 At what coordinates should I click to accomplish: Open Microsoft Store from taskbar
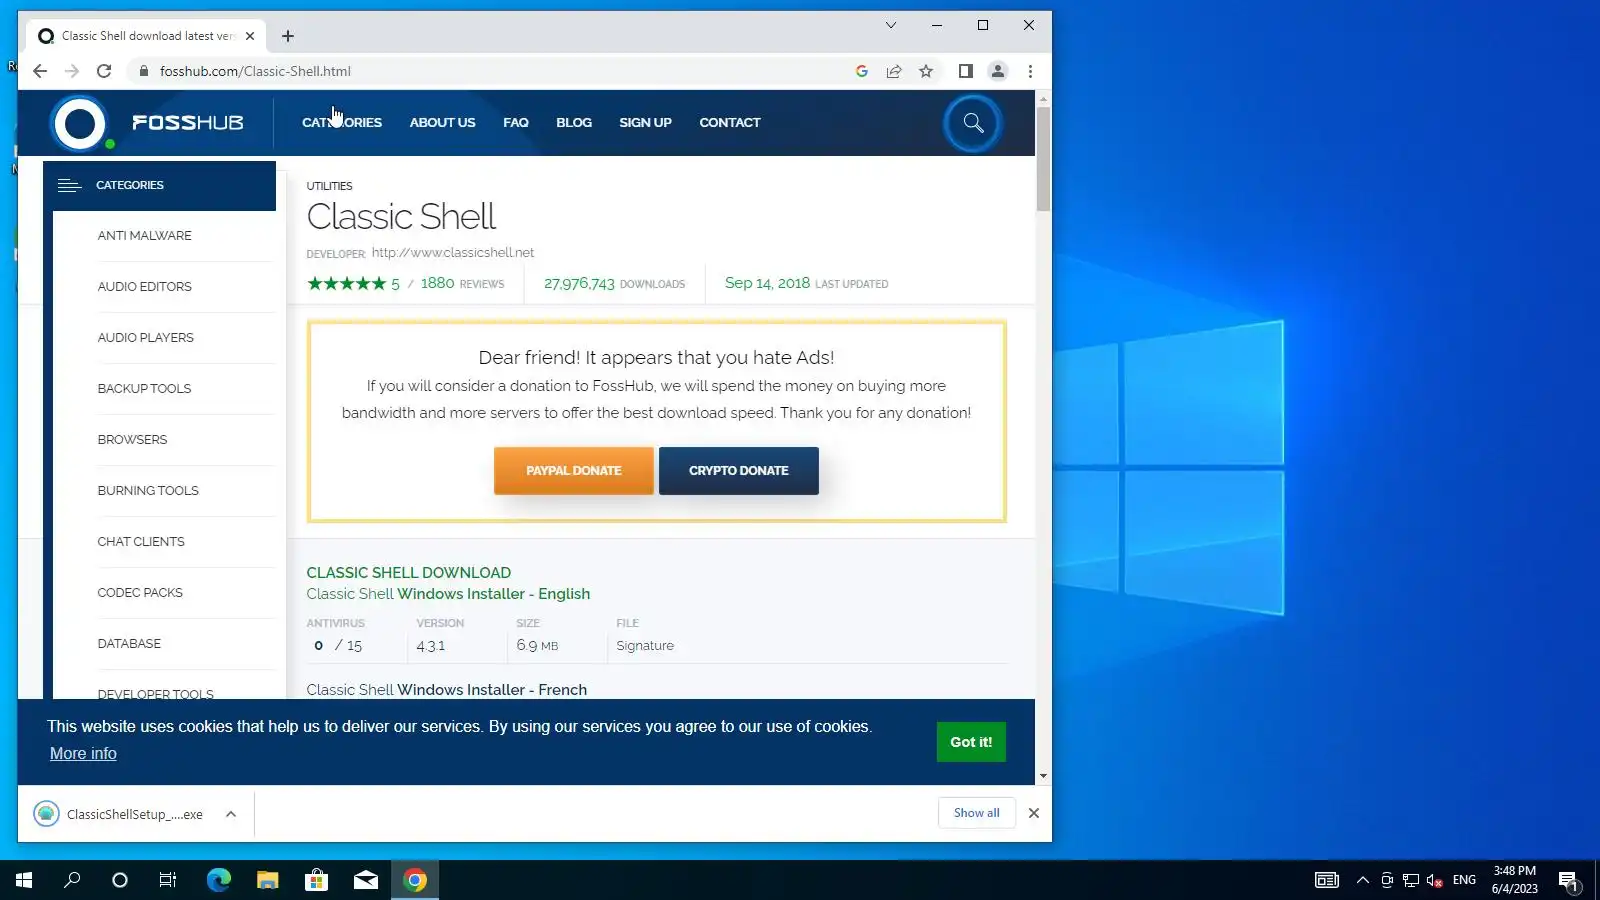click(316, 880)
